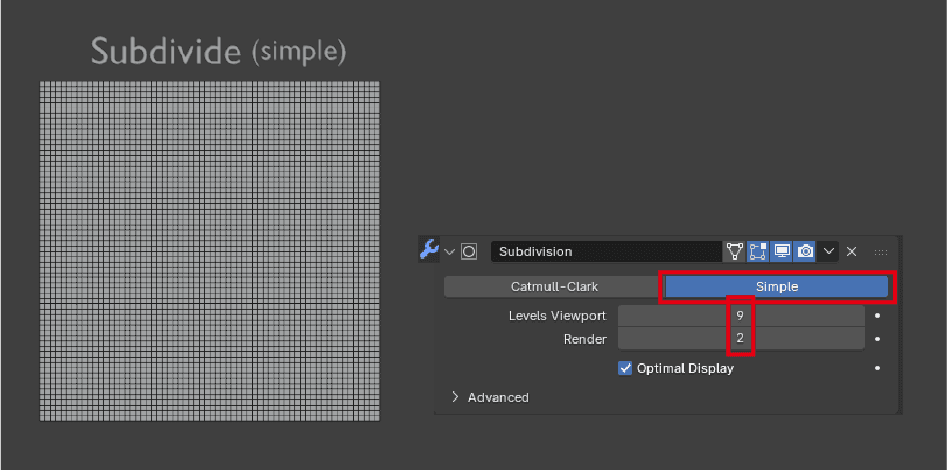Toggle On Cage display for the modifier
This screenshot has height=470, width=947.
coord(735,251)
